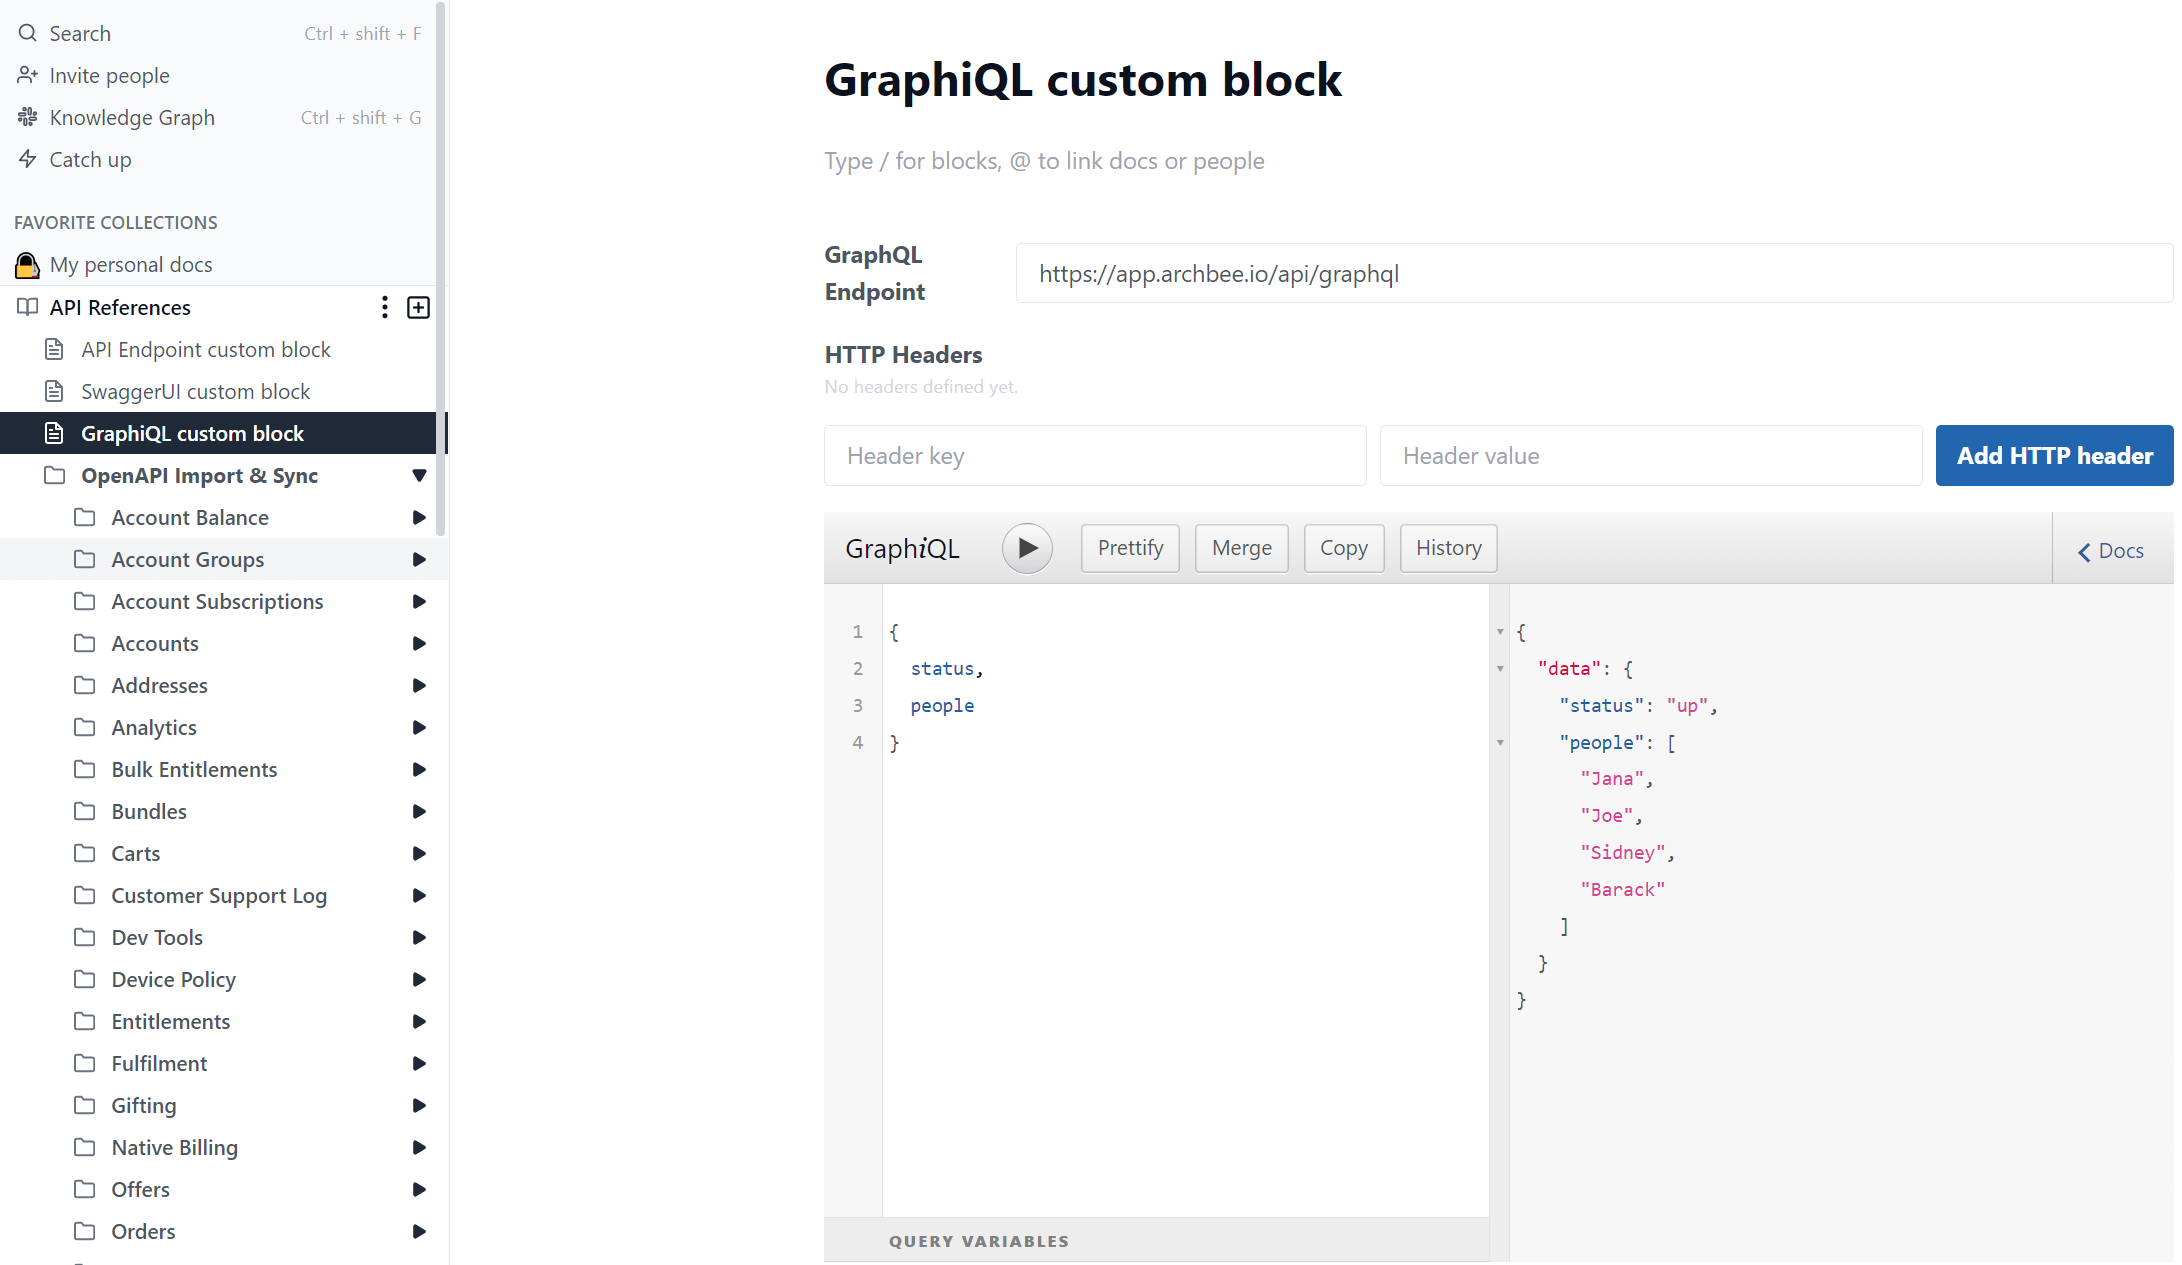Viewport: 2182px width, 1265px height.
Task: Click the Header key input field
Action: tap(1095, 456)
